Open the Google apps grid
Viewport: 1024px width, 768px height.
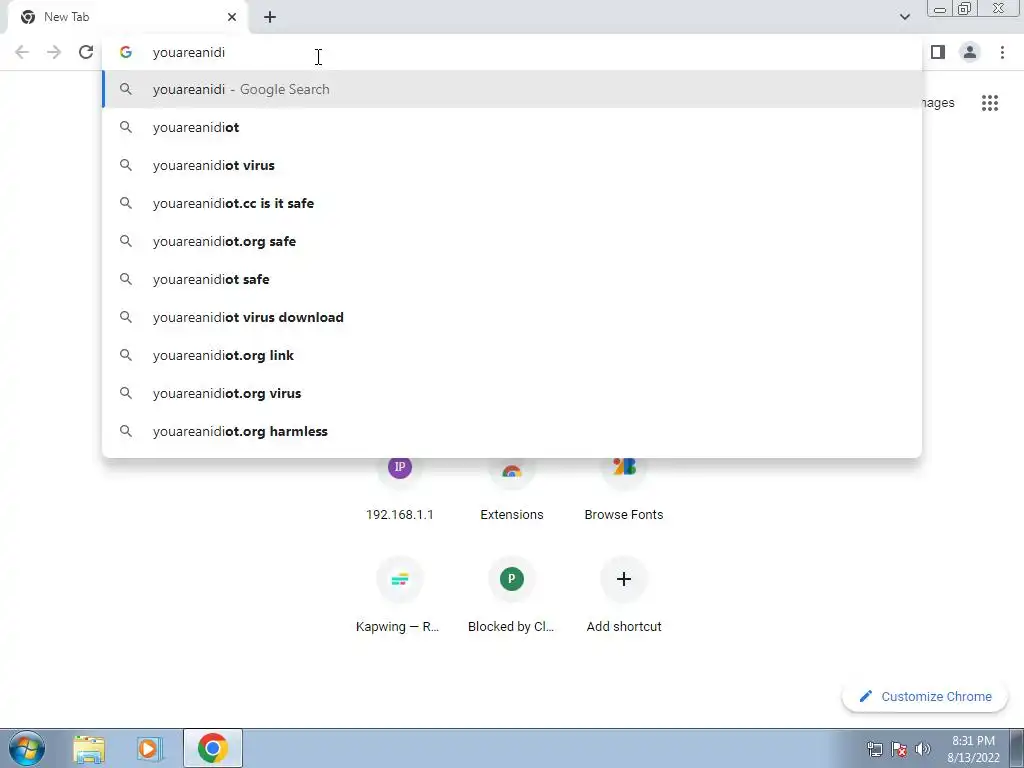coord(990,103)
